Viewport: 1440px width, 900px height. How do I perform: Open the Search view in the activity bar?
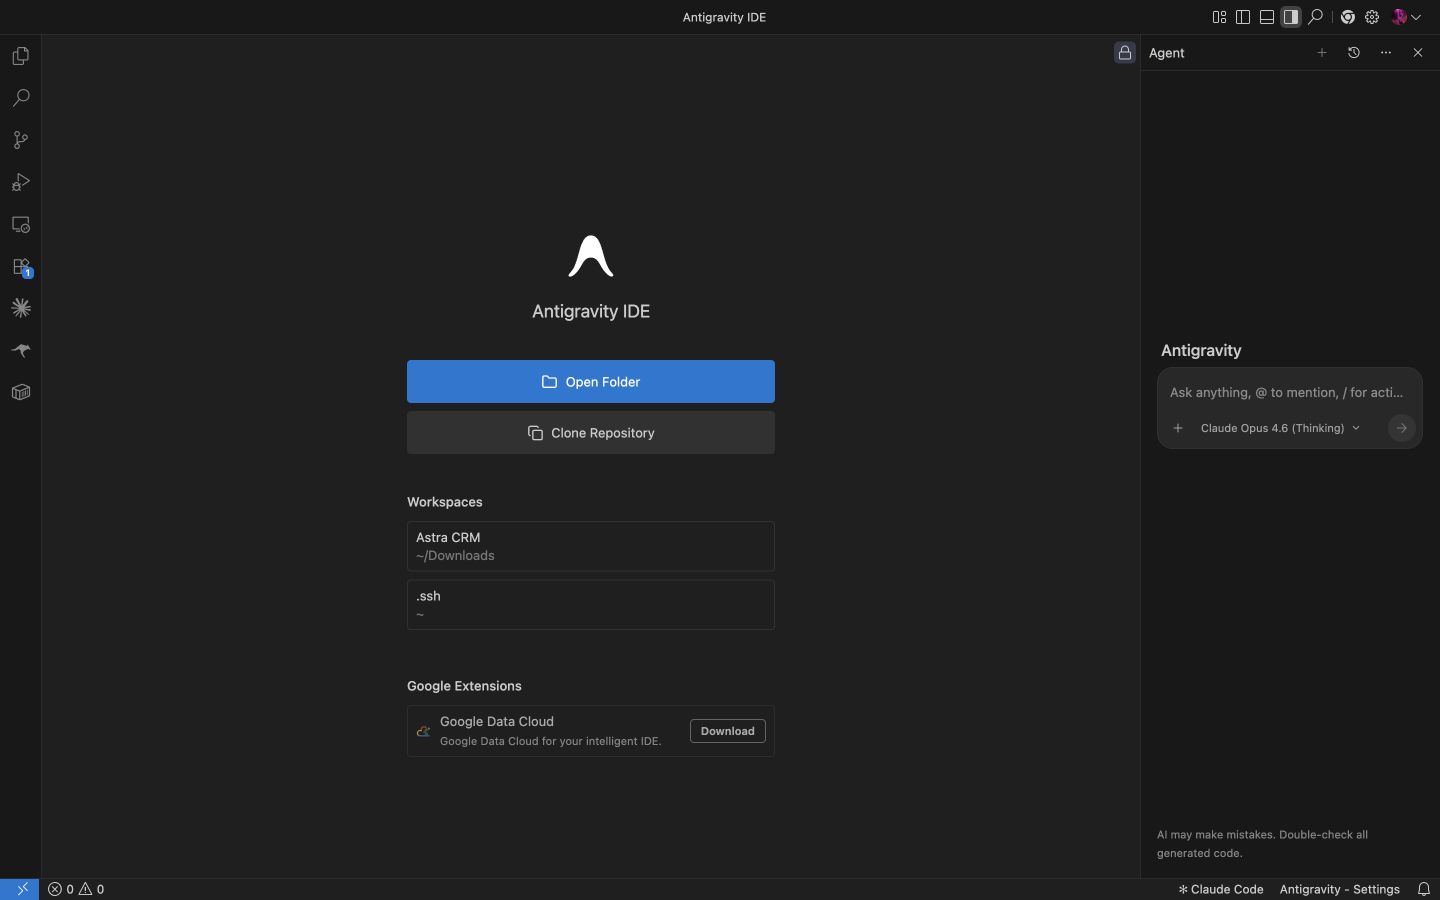(x=21, y=98)
